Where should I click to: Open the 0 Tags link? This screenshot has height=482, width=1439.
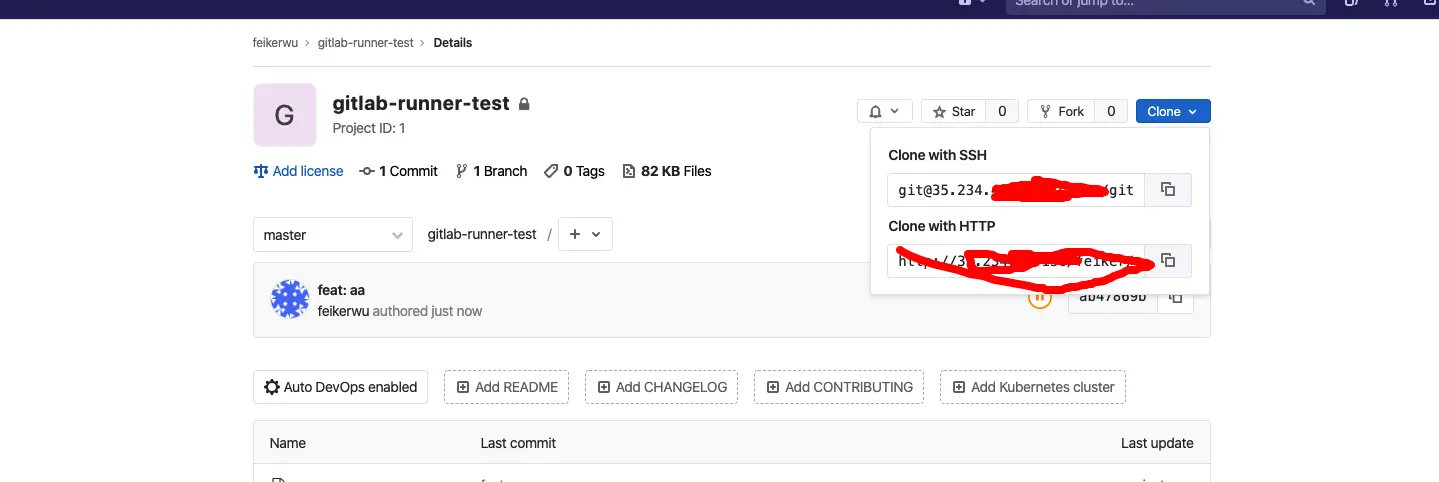574,171
